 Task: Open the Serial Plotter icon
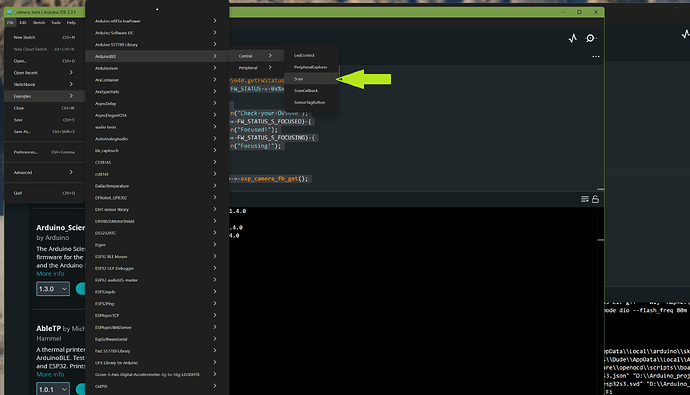point(573,38)
